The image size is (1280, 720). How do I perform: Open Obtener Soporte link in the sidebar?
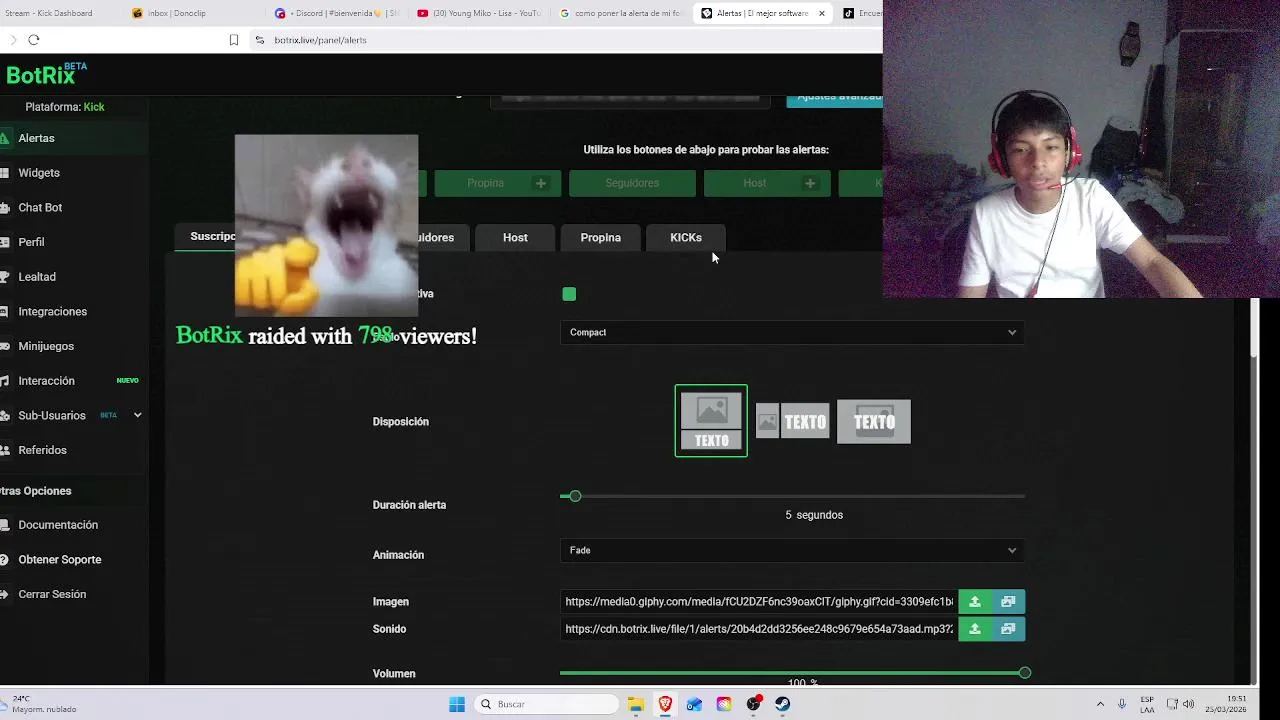[x=60, y=560]
